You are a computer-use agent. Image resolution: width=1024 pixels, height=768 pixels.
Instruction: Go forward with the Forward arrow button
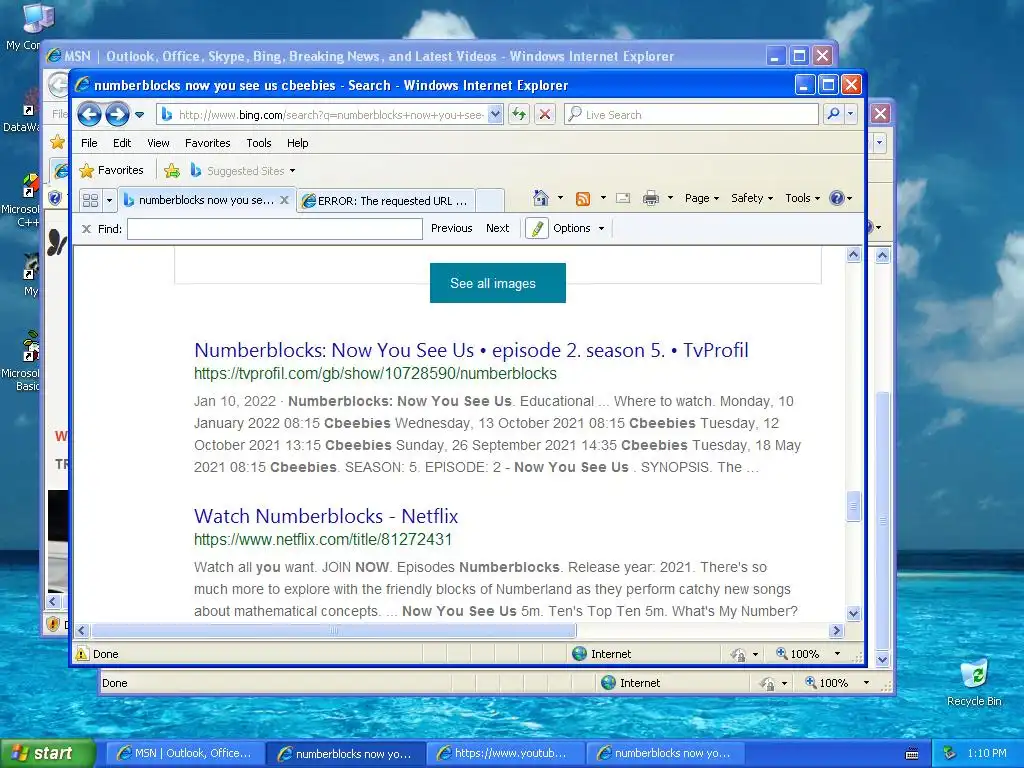118,115
